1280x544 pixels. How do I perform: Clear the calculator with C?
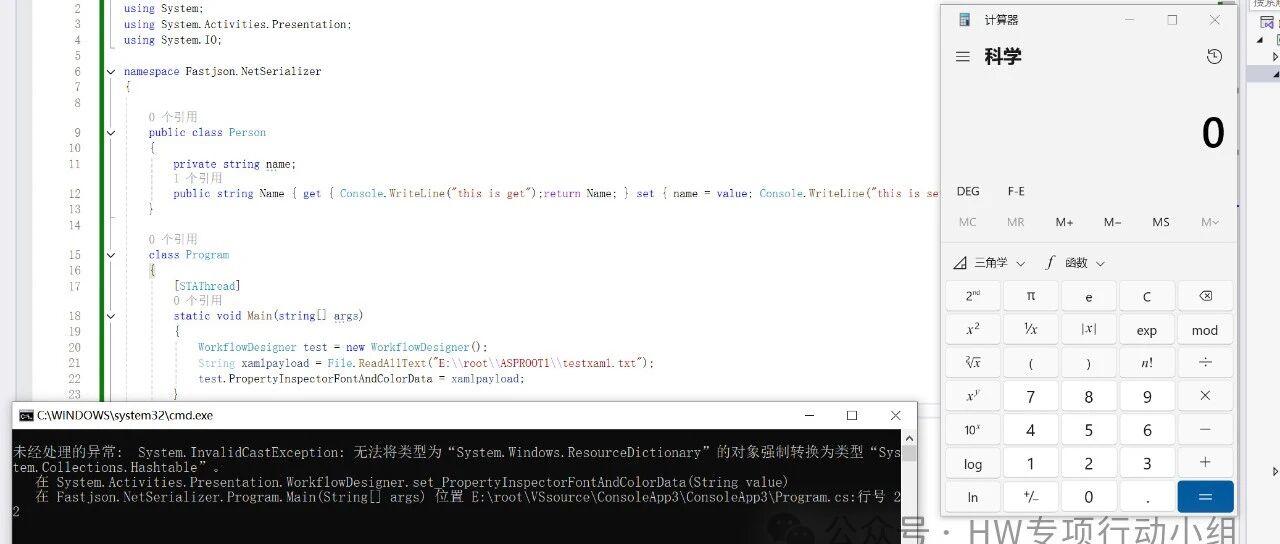click(x=1147, y=296)
